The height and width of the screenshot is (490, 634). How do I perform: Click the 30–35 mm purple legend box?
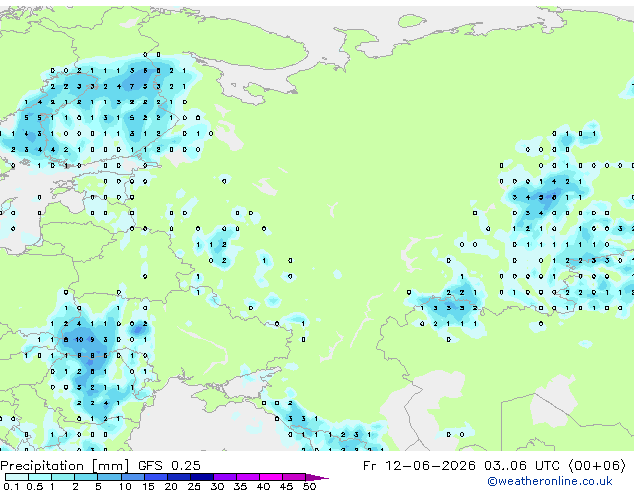pyautogui.click(x=225, y=477)
